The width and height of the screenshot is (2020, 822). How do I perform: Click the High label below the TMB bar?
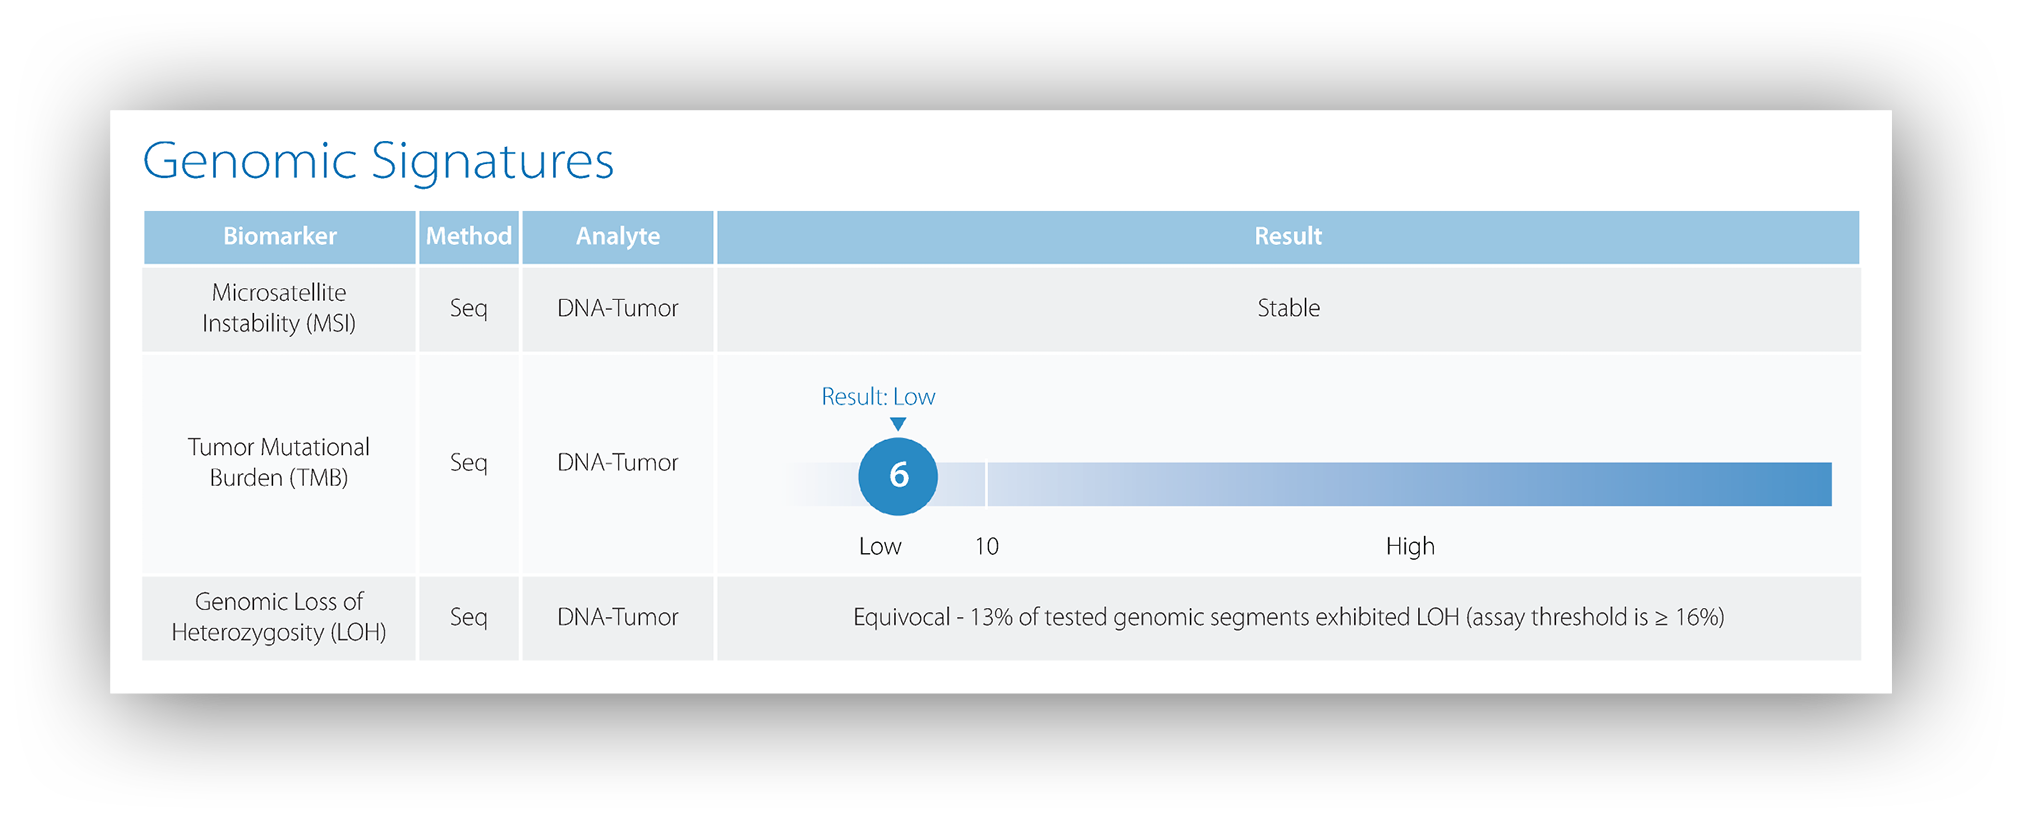[x=1410, y=546]
